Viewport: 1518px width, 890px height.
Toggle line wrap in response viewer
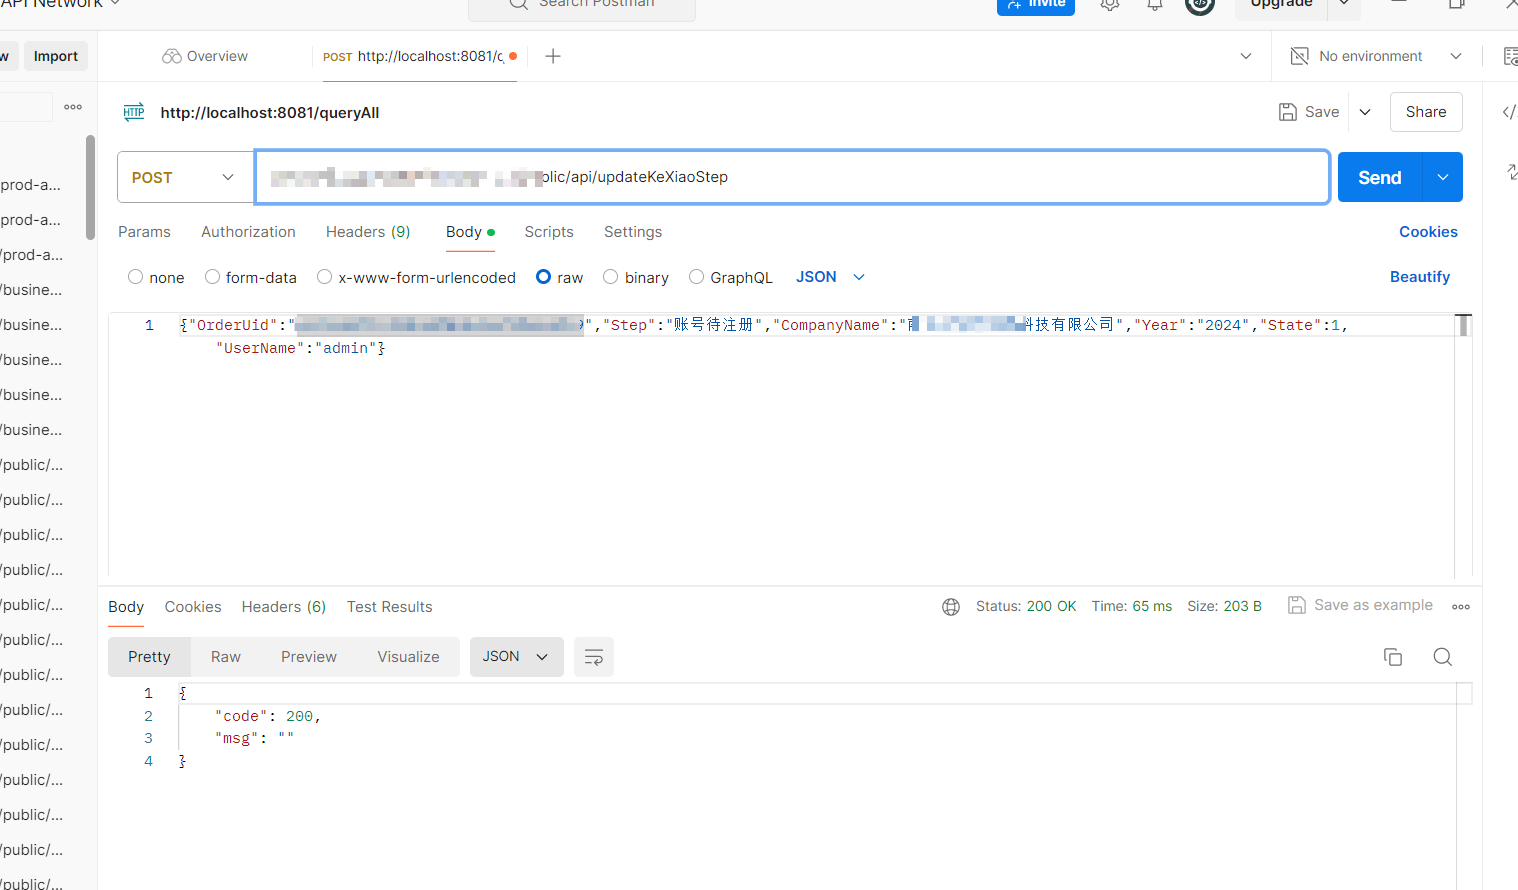594,657
